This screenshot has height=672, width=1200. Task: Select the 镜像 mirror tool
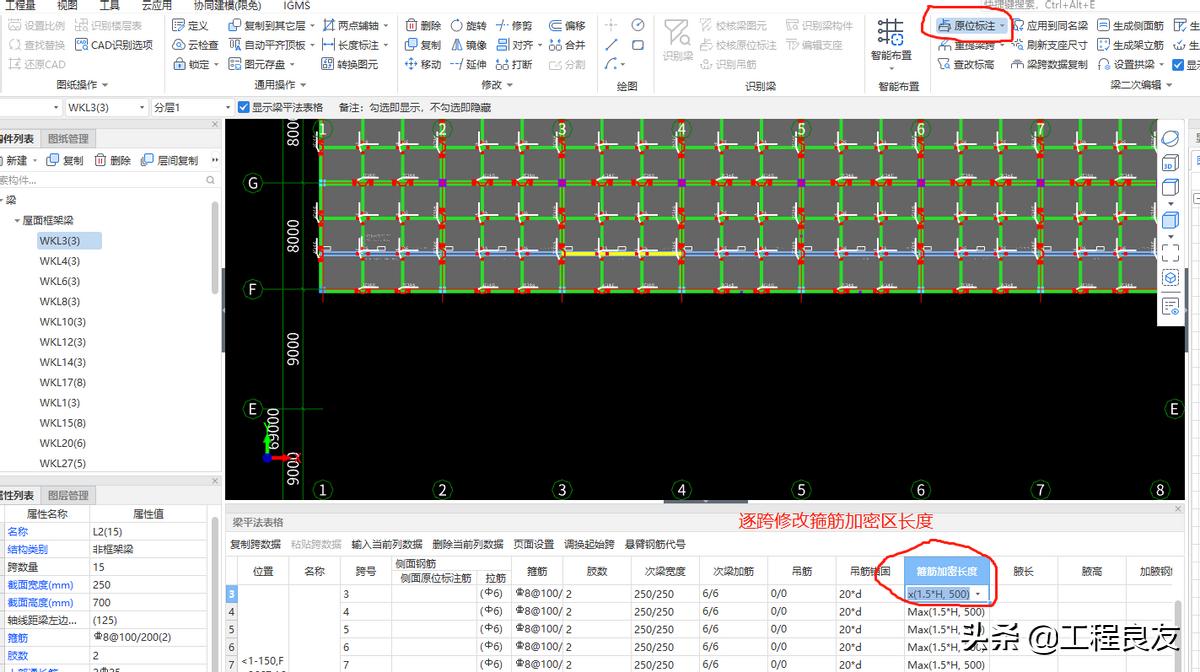[x=469, y=45]
